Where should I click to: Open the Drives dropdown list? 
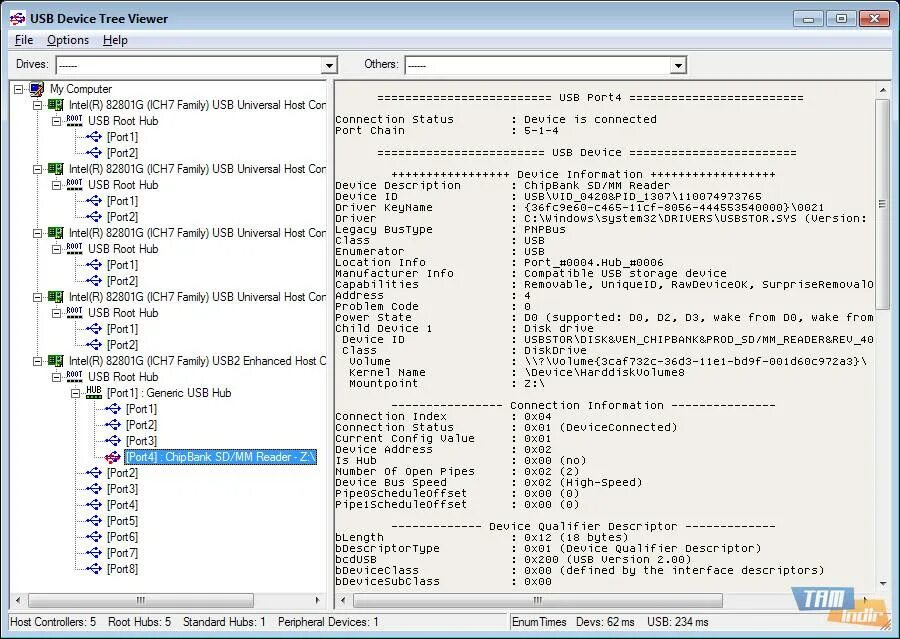[x=329, y=65]
